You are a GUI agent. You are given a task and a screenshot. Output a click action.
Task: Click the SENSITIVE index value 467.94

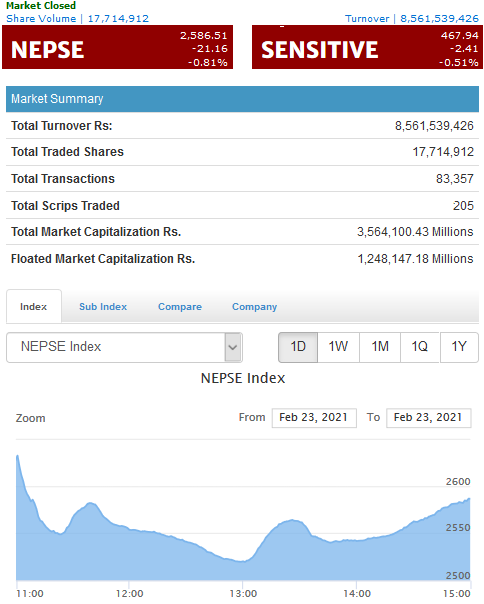459,36
